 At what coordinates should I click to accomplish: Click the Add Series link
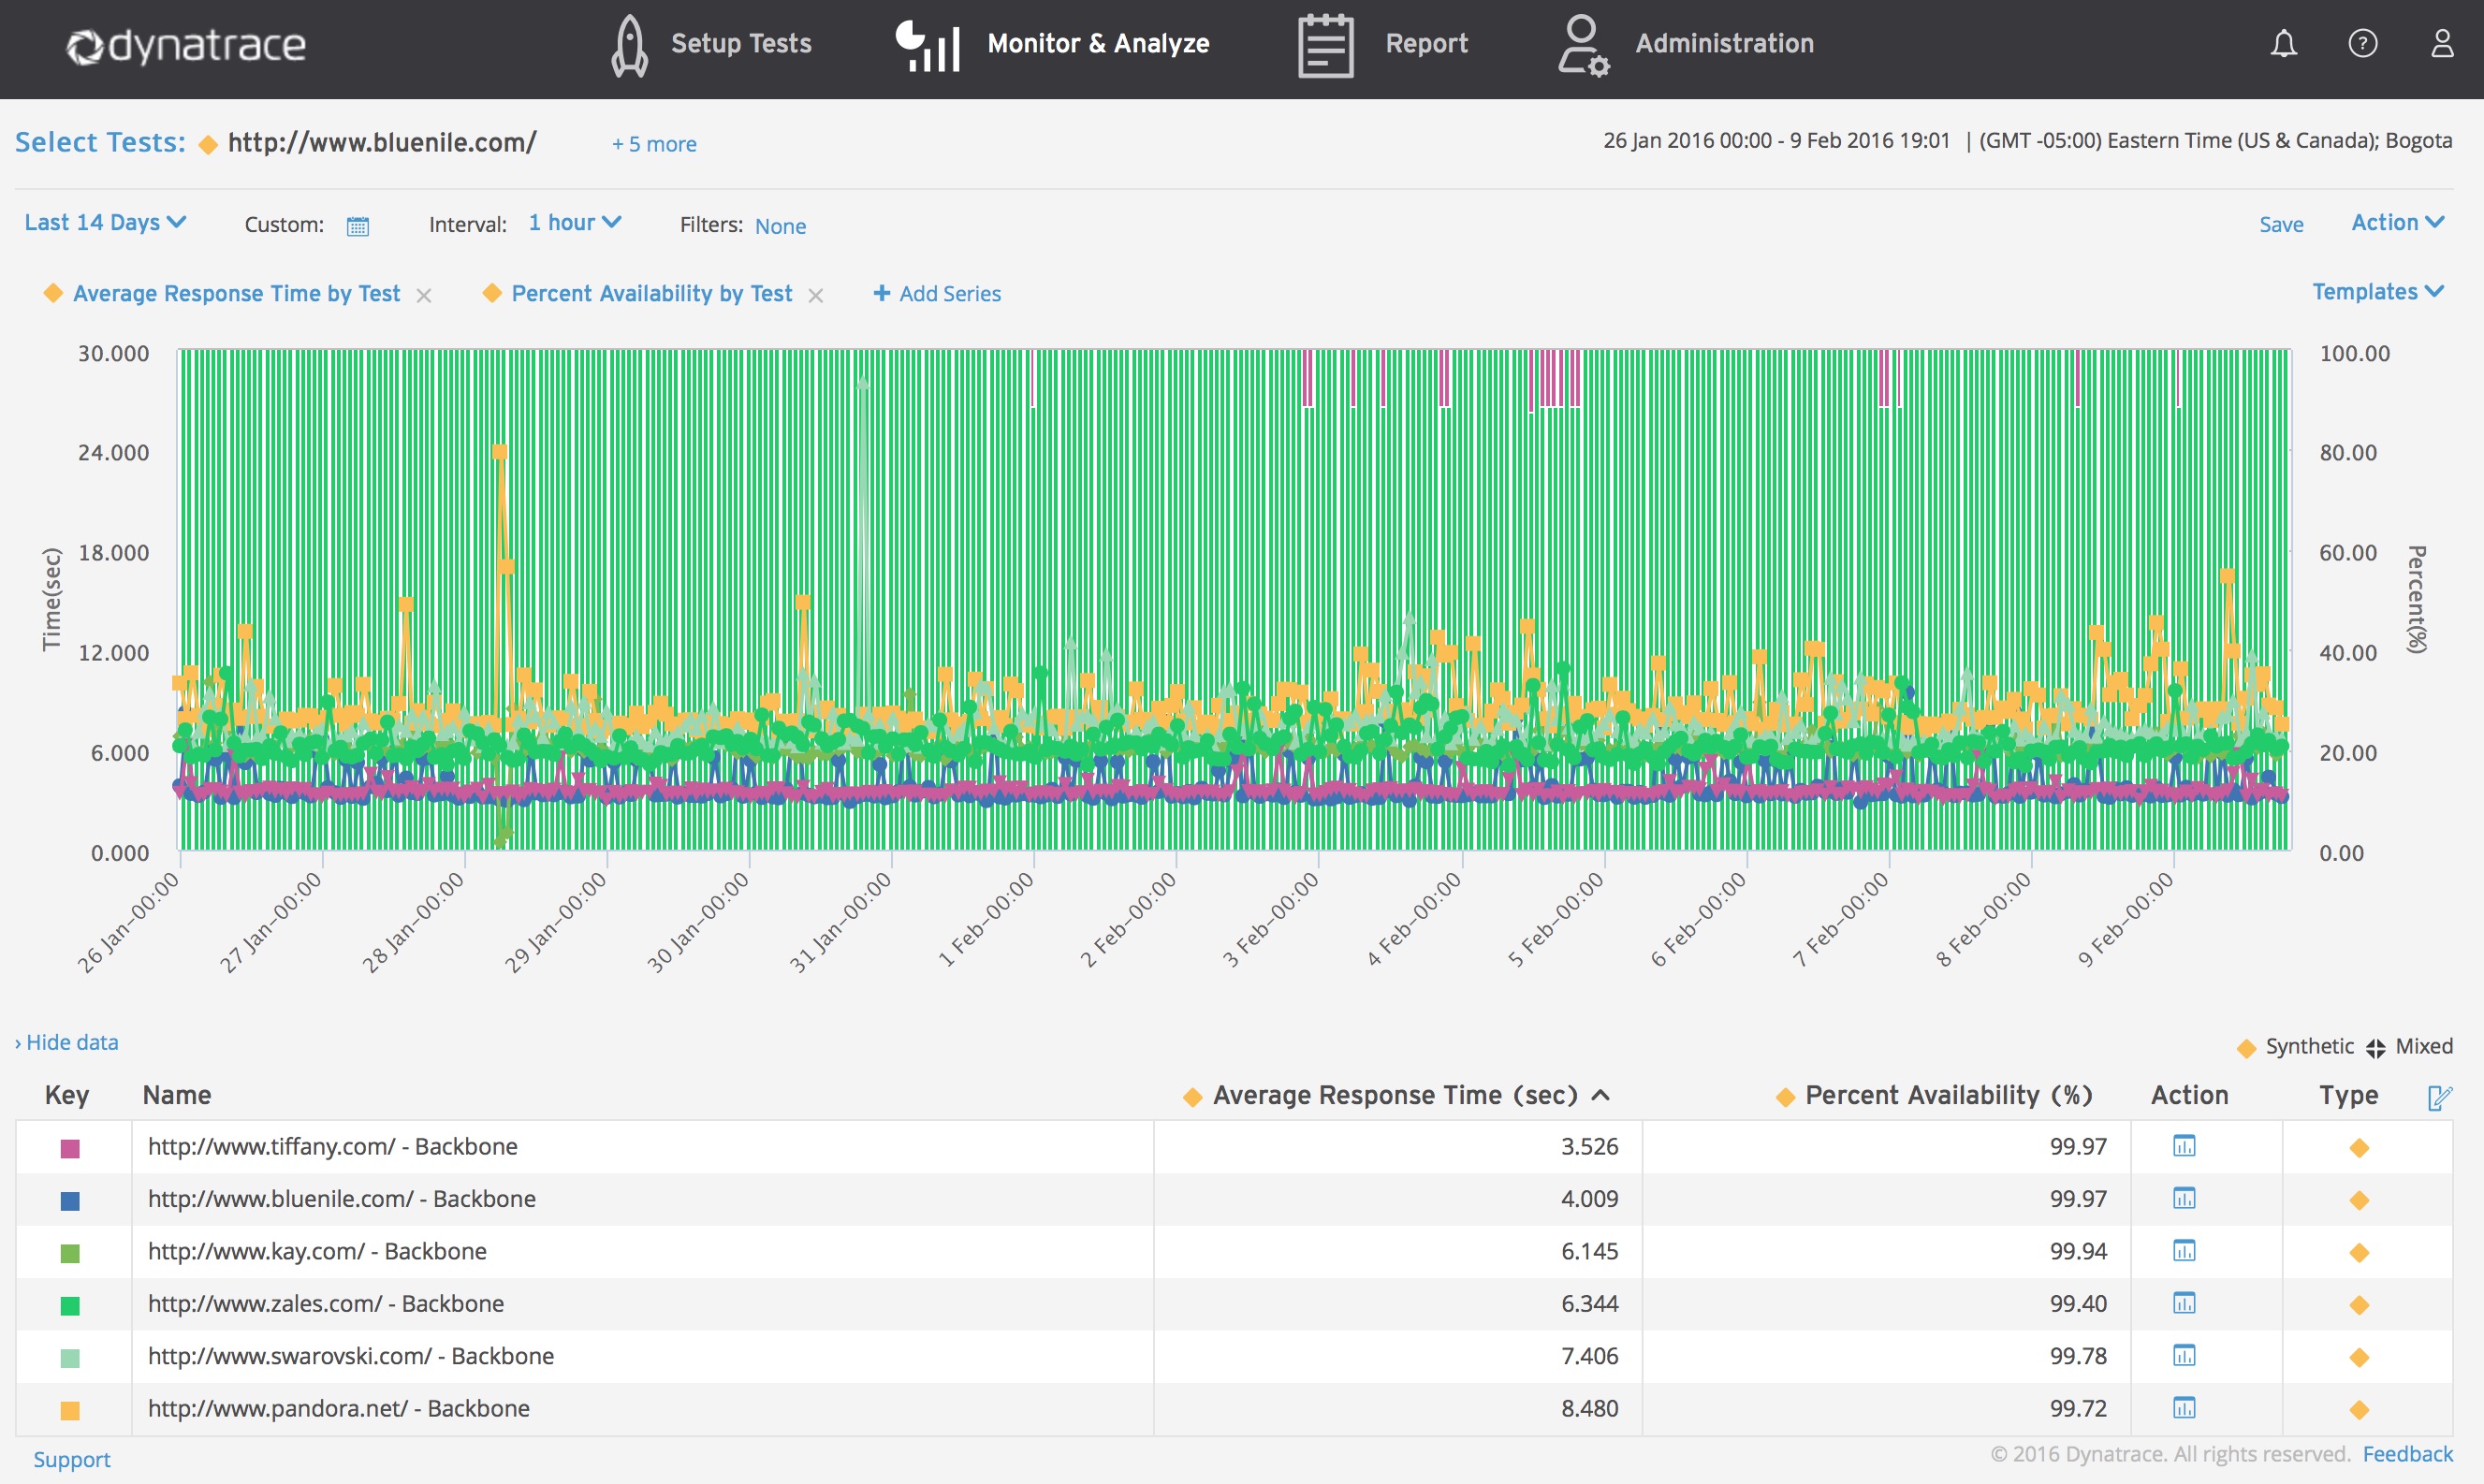937,293
